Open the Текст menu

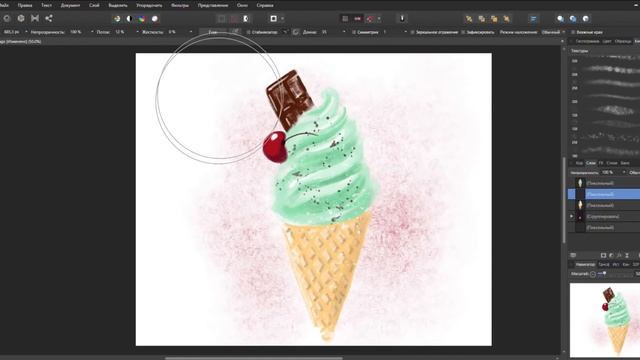click(x=47, y=5)
